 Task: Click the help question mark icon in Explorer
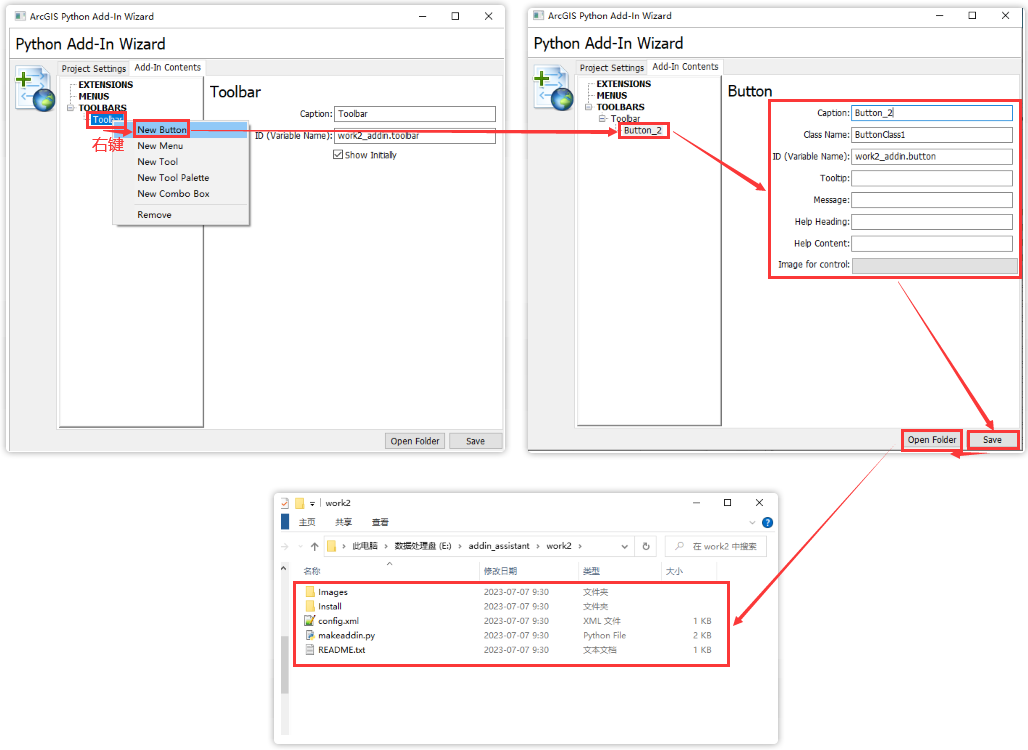(767, 523)
